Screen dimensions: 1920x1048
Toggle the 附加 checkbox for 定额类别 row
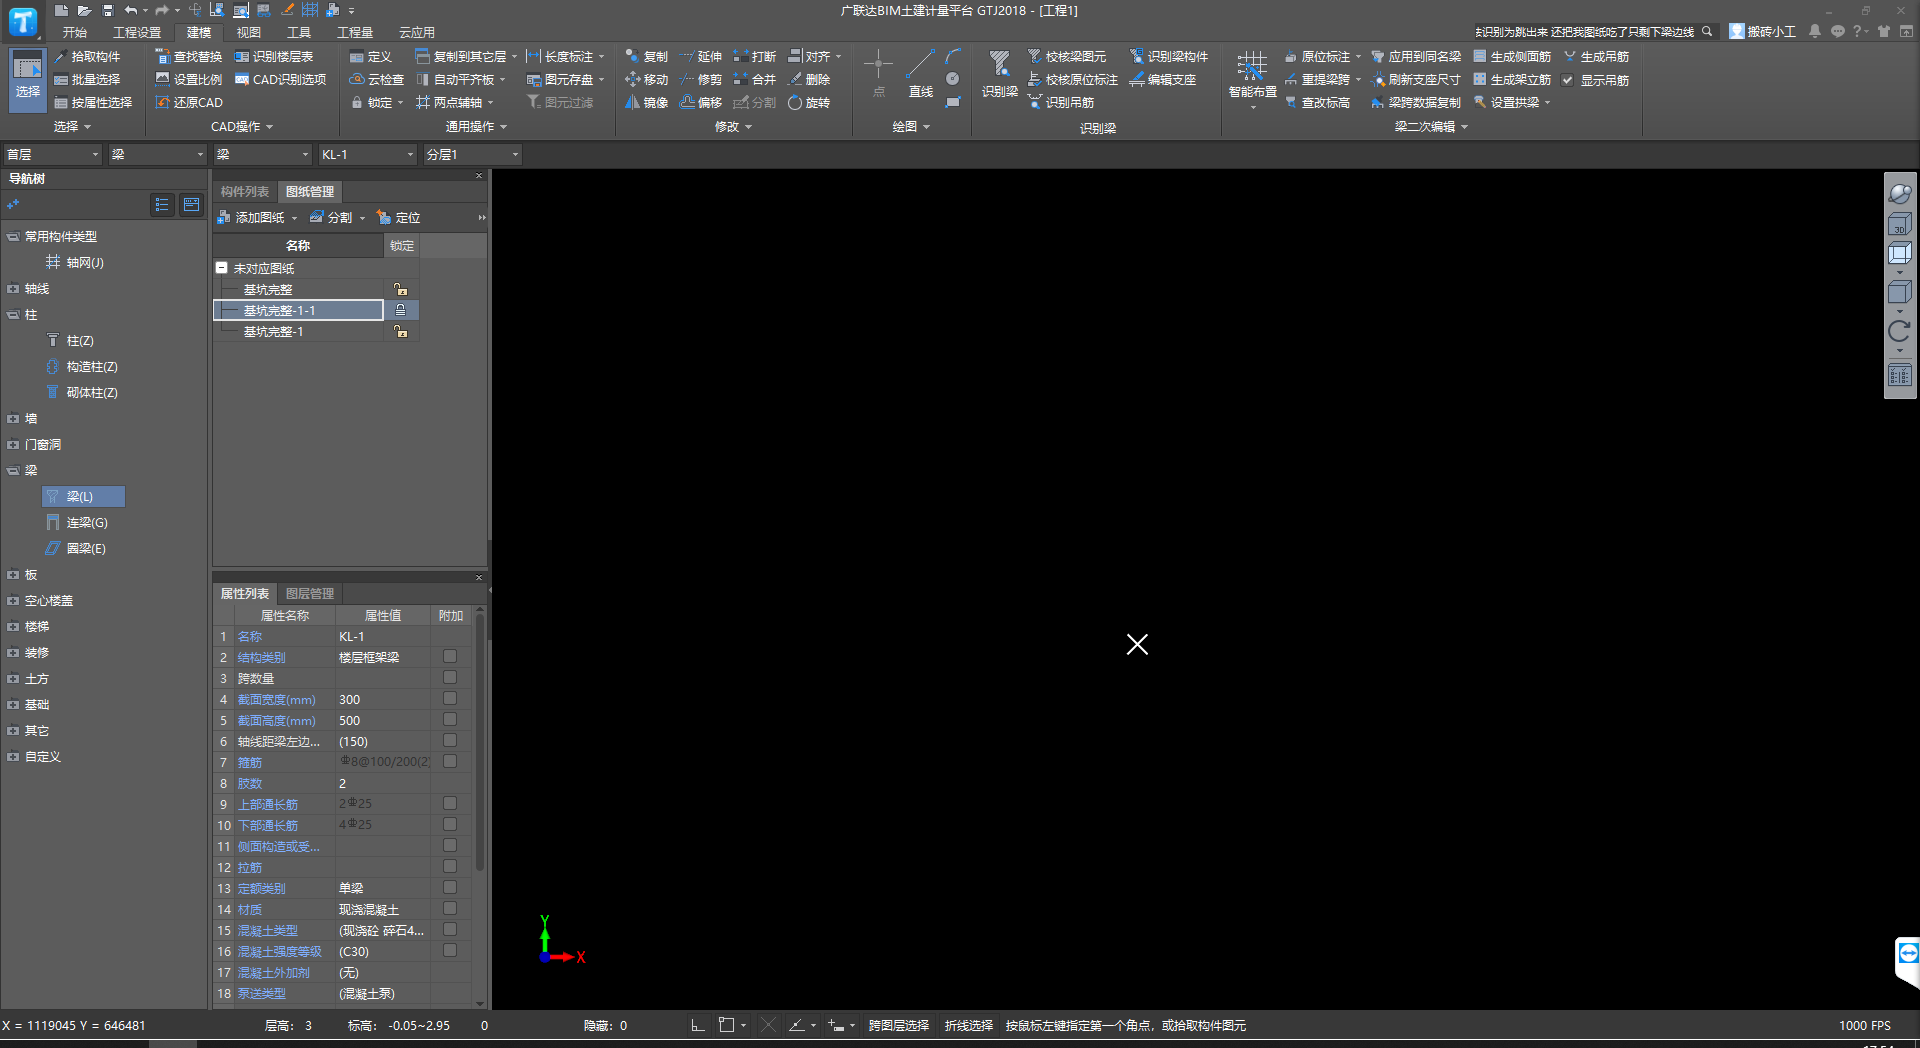(450, 888)
